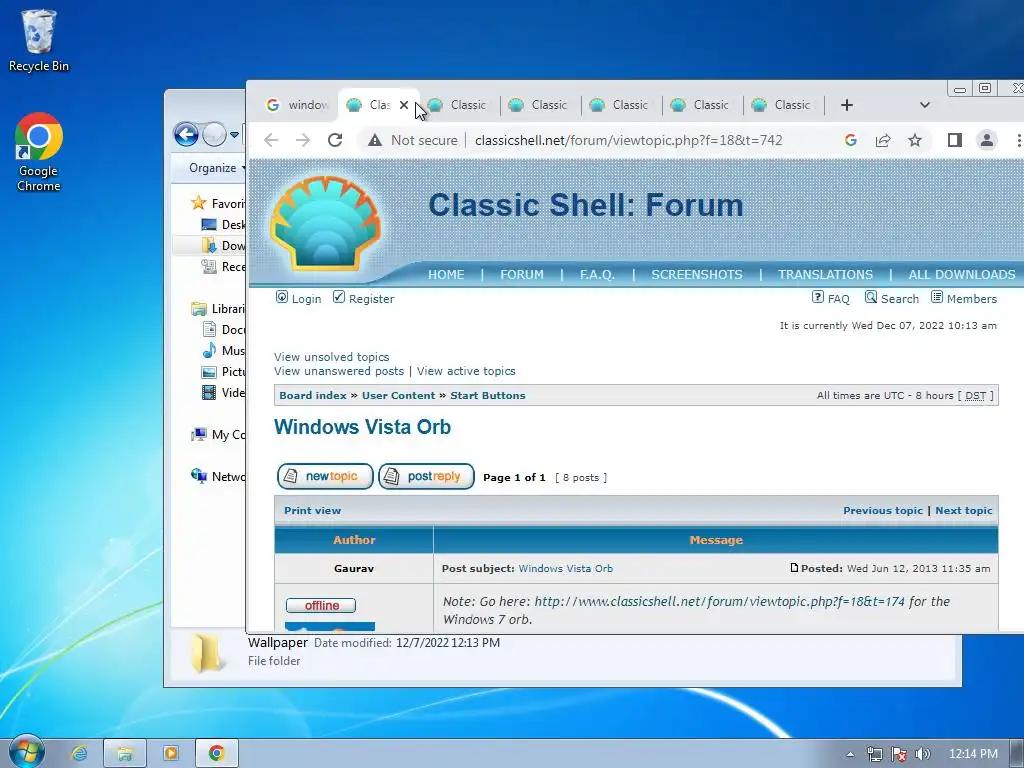Switch to the second Classic tab

click(x=460, y=104)
